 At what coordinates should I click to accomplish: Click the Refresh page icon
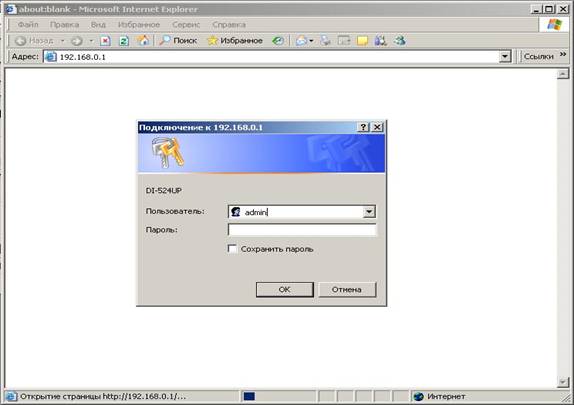pyautogui.click(x=124, y=41)
